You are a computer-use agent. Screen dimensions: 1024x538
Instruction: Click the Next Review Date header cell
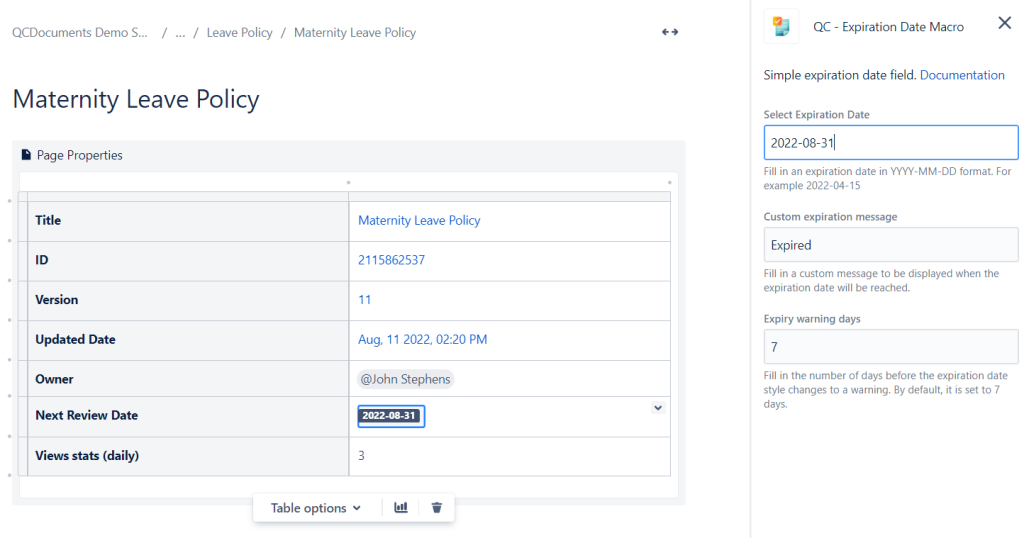[x=188, y=416]
